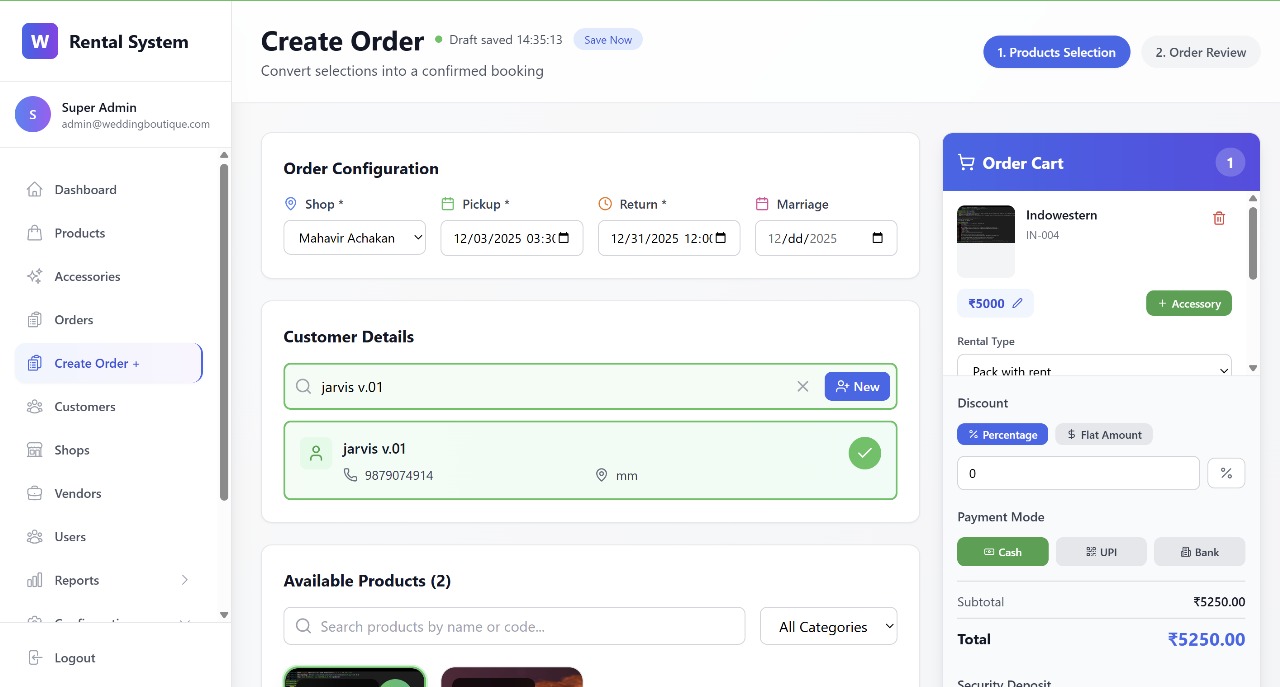Switch discount to Flat Amount

[1104, 434]
